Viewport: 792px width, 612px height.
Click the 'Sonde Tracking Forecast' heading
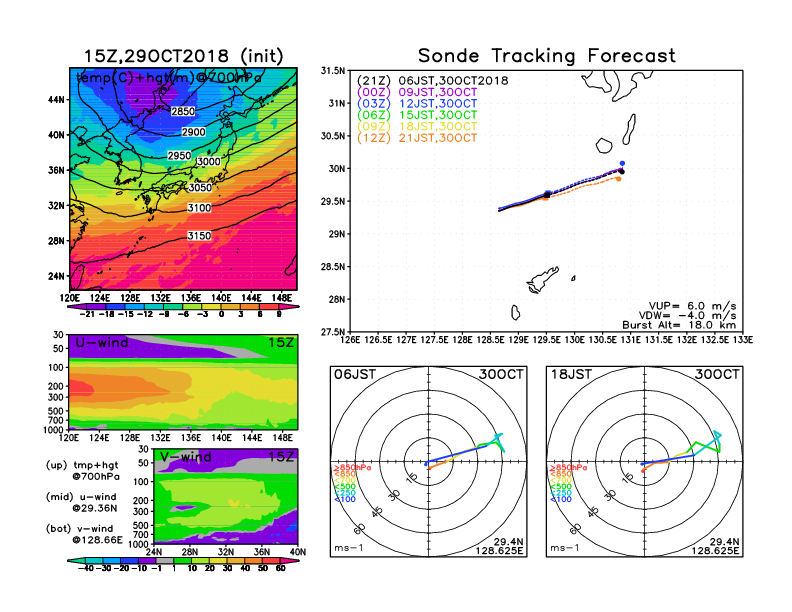click(547, 56)
